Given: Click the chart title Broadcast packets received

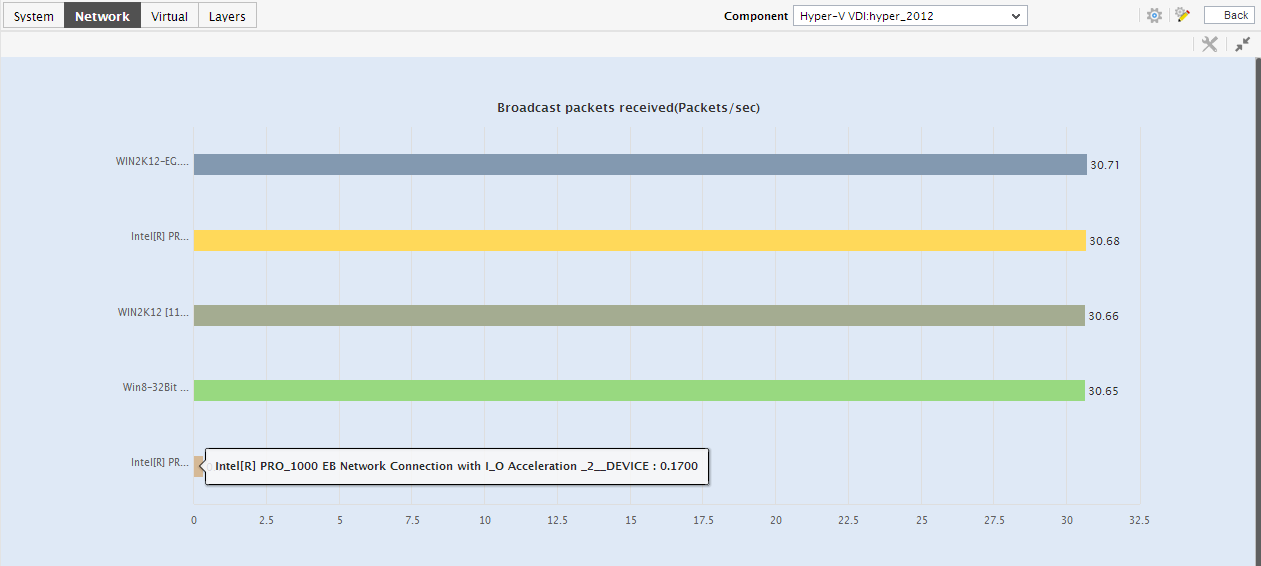Looking at the screenshot, I should [x=628, y=107].
